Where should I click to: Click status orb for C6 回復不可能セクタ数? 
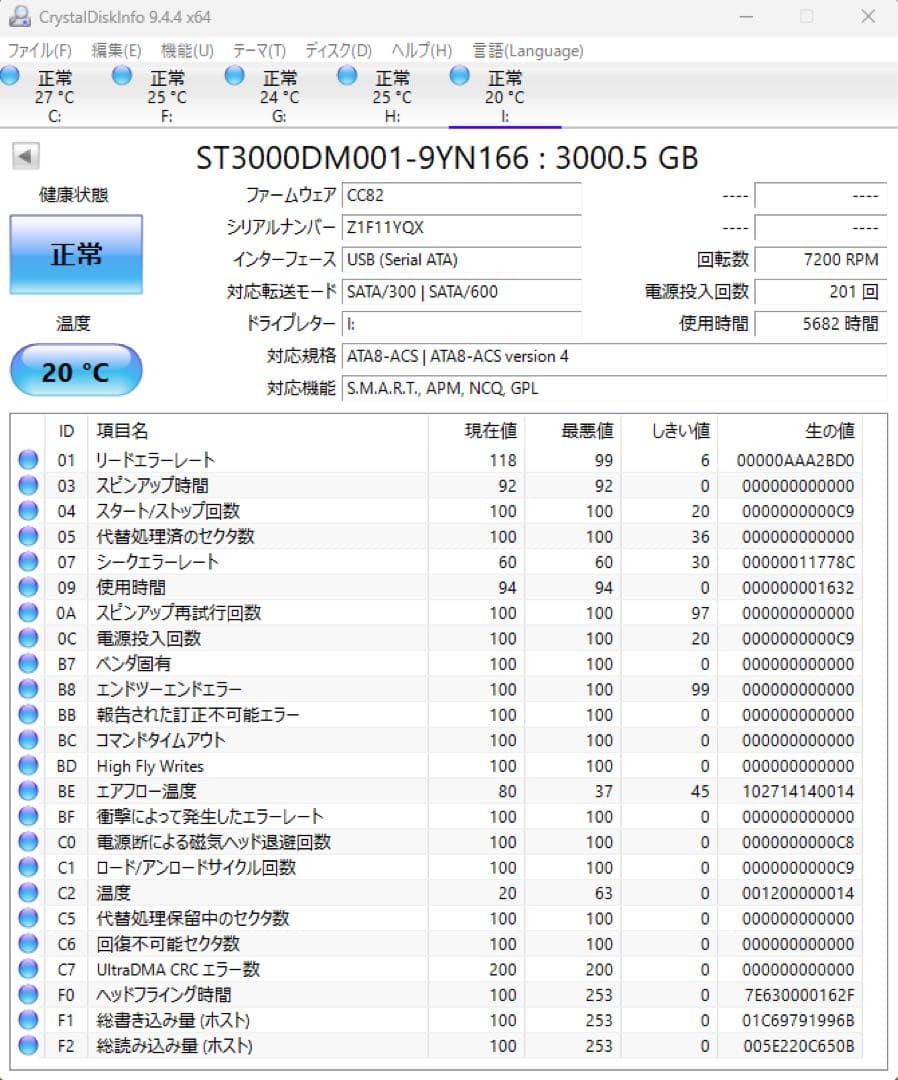tap(28, 944)
